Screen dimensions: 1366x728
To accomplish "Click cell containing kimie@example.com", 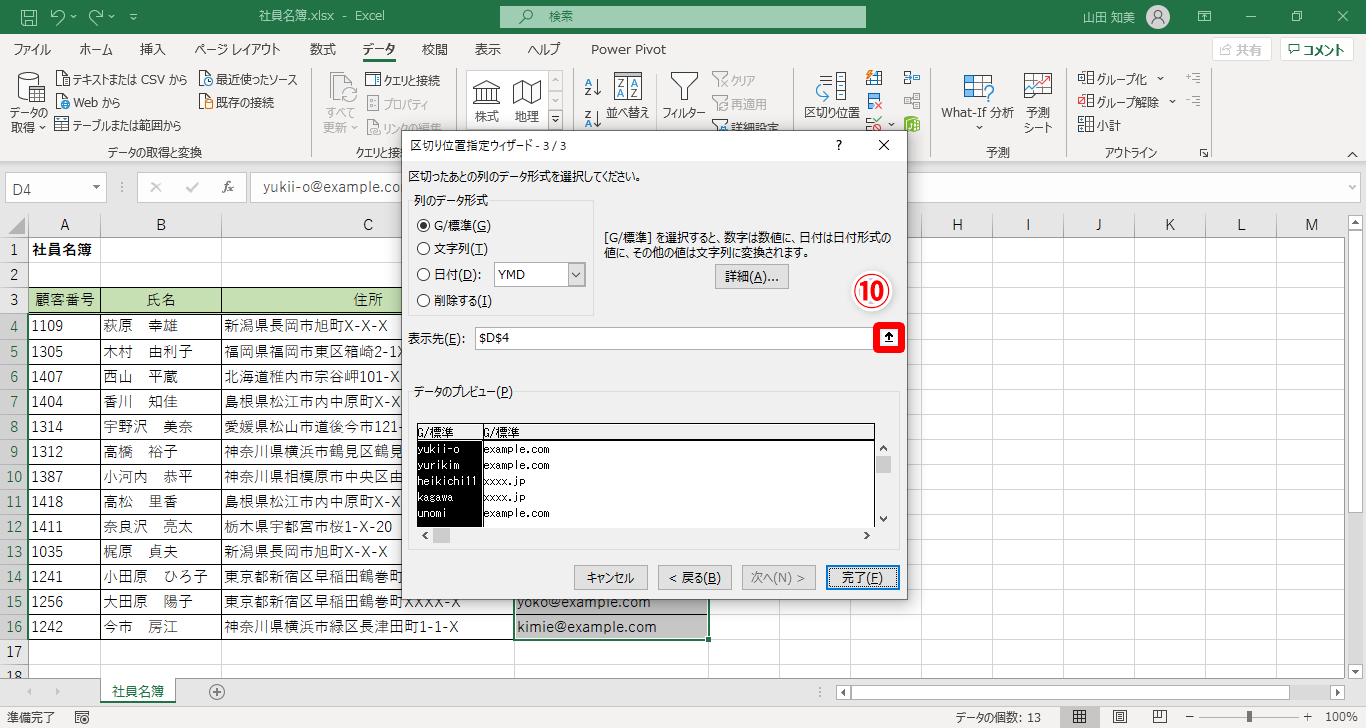I will 611,627.
